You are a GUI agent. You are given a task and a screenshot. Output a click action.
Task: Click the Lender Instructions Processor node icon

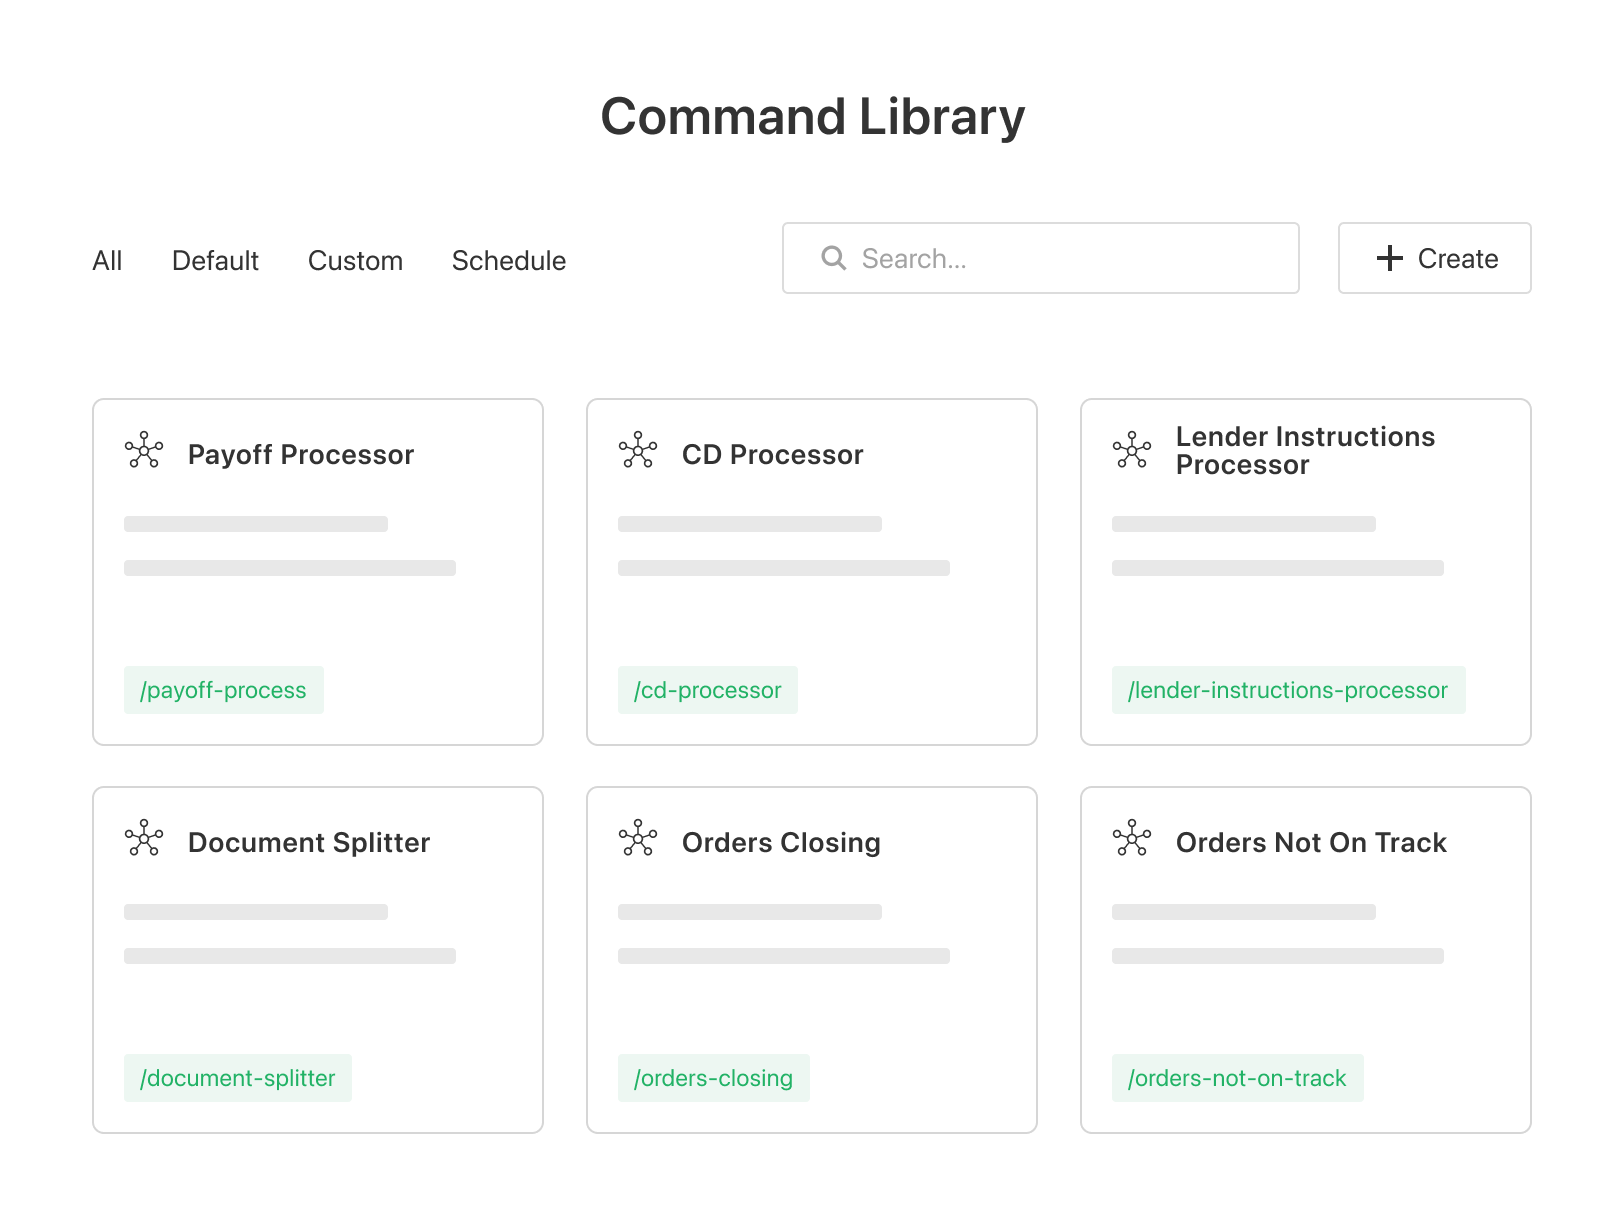(x=1132, y=451)
